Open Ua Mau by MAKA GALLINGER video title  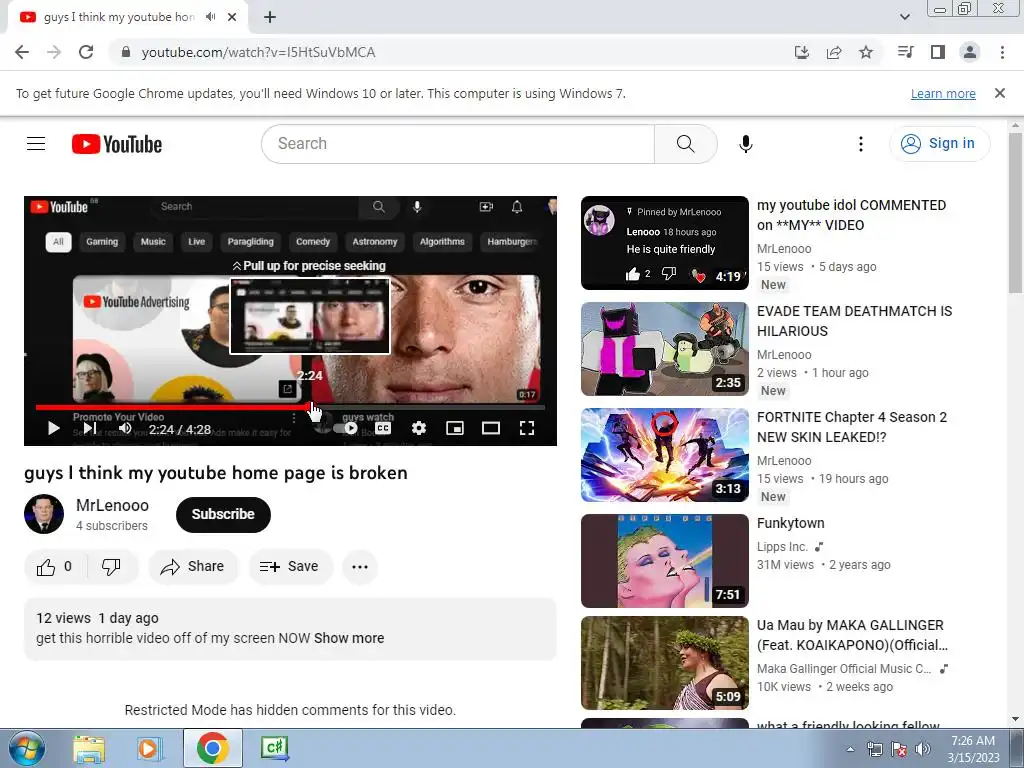click(x=852, y=635)
